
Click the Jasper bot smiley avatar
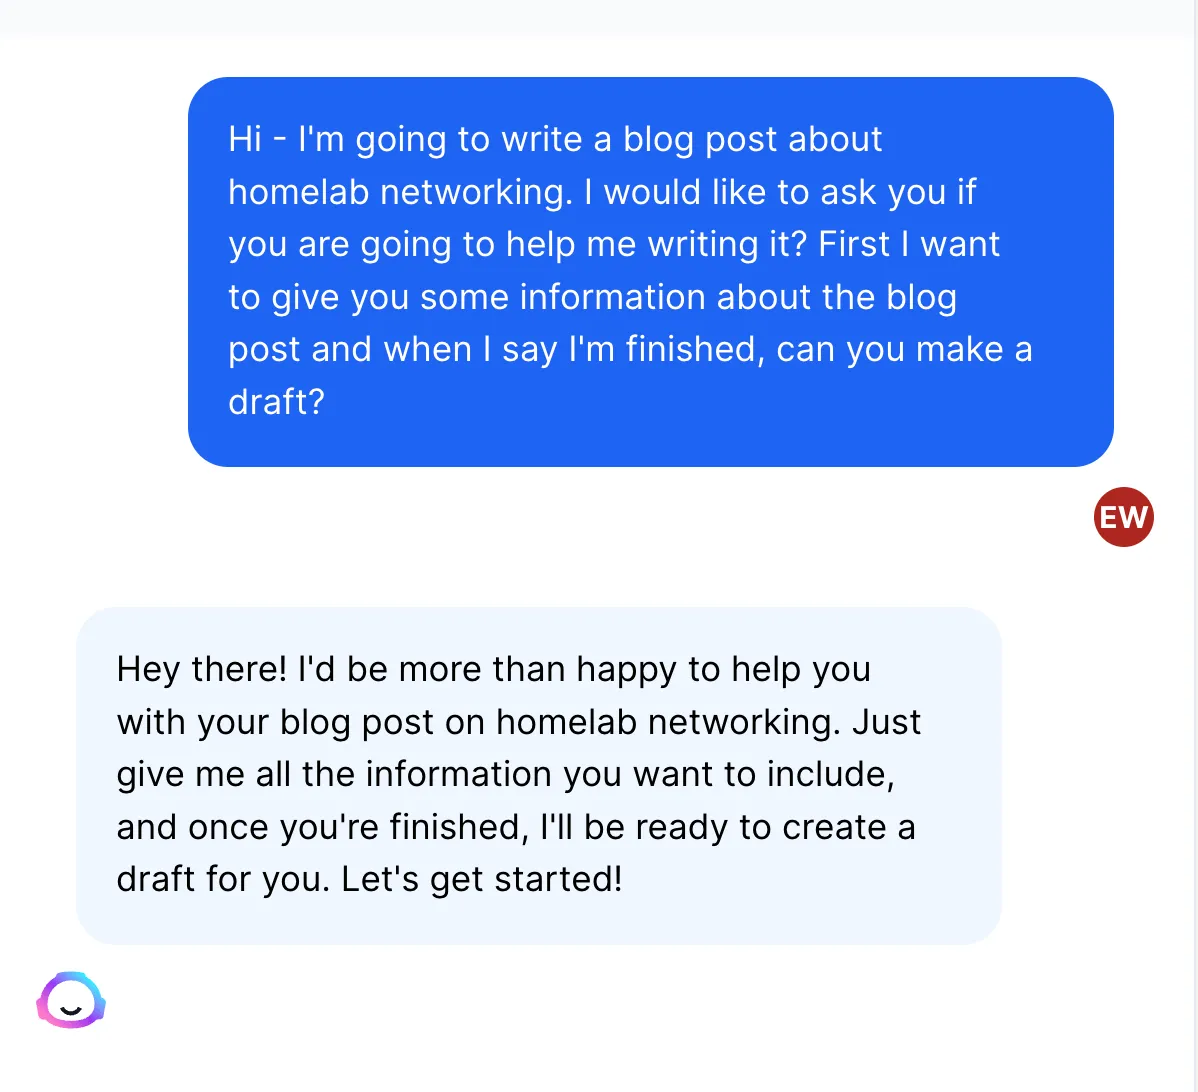coord(71,1001)
